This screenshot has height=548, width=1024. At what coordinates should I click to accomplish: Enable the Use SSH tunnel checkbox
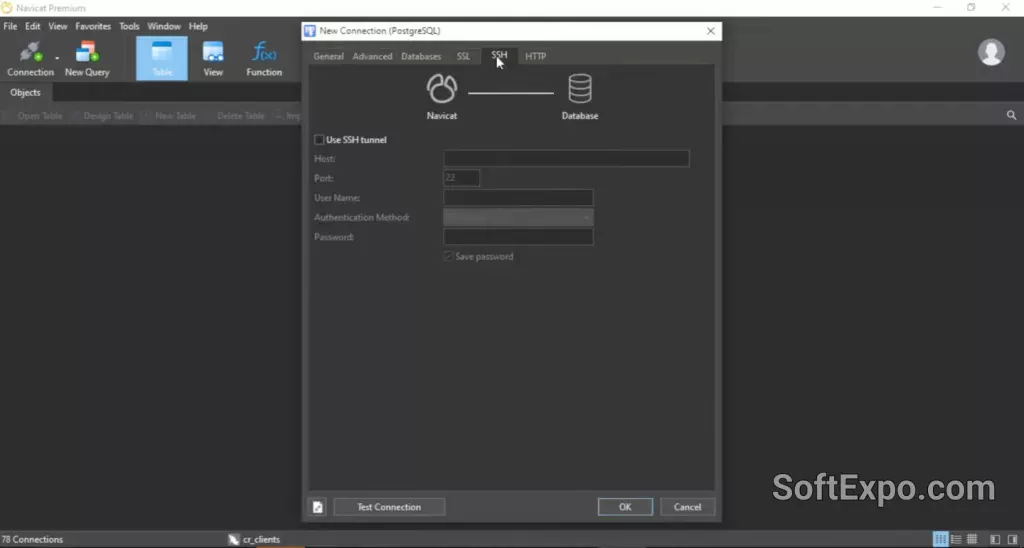tap(319, 140)
